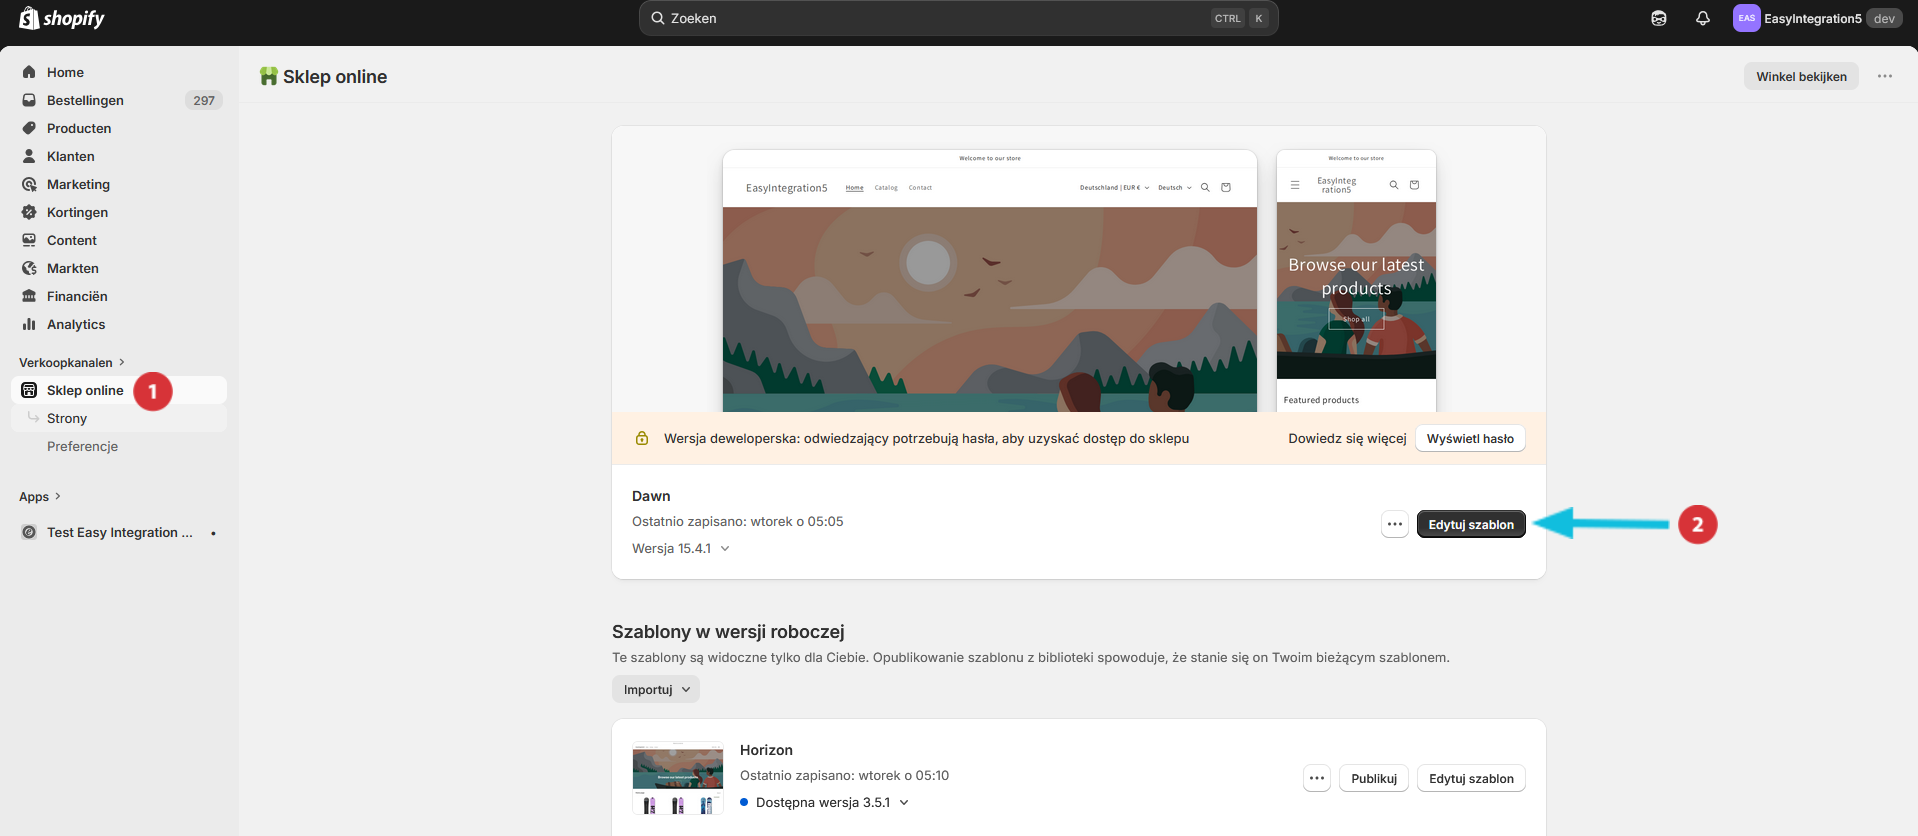The height and width of the screenshot is (836, 1918).
Task: Click the mobile theme preview thumbnail
Action: [x=1356, y=281]
